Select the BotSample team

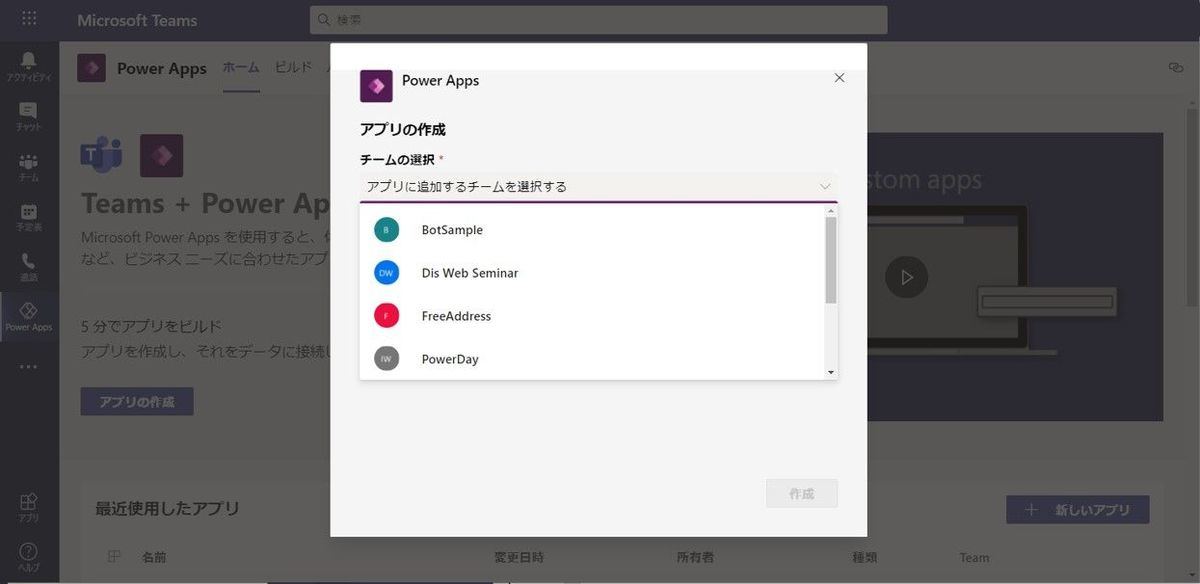click(592, 230)
